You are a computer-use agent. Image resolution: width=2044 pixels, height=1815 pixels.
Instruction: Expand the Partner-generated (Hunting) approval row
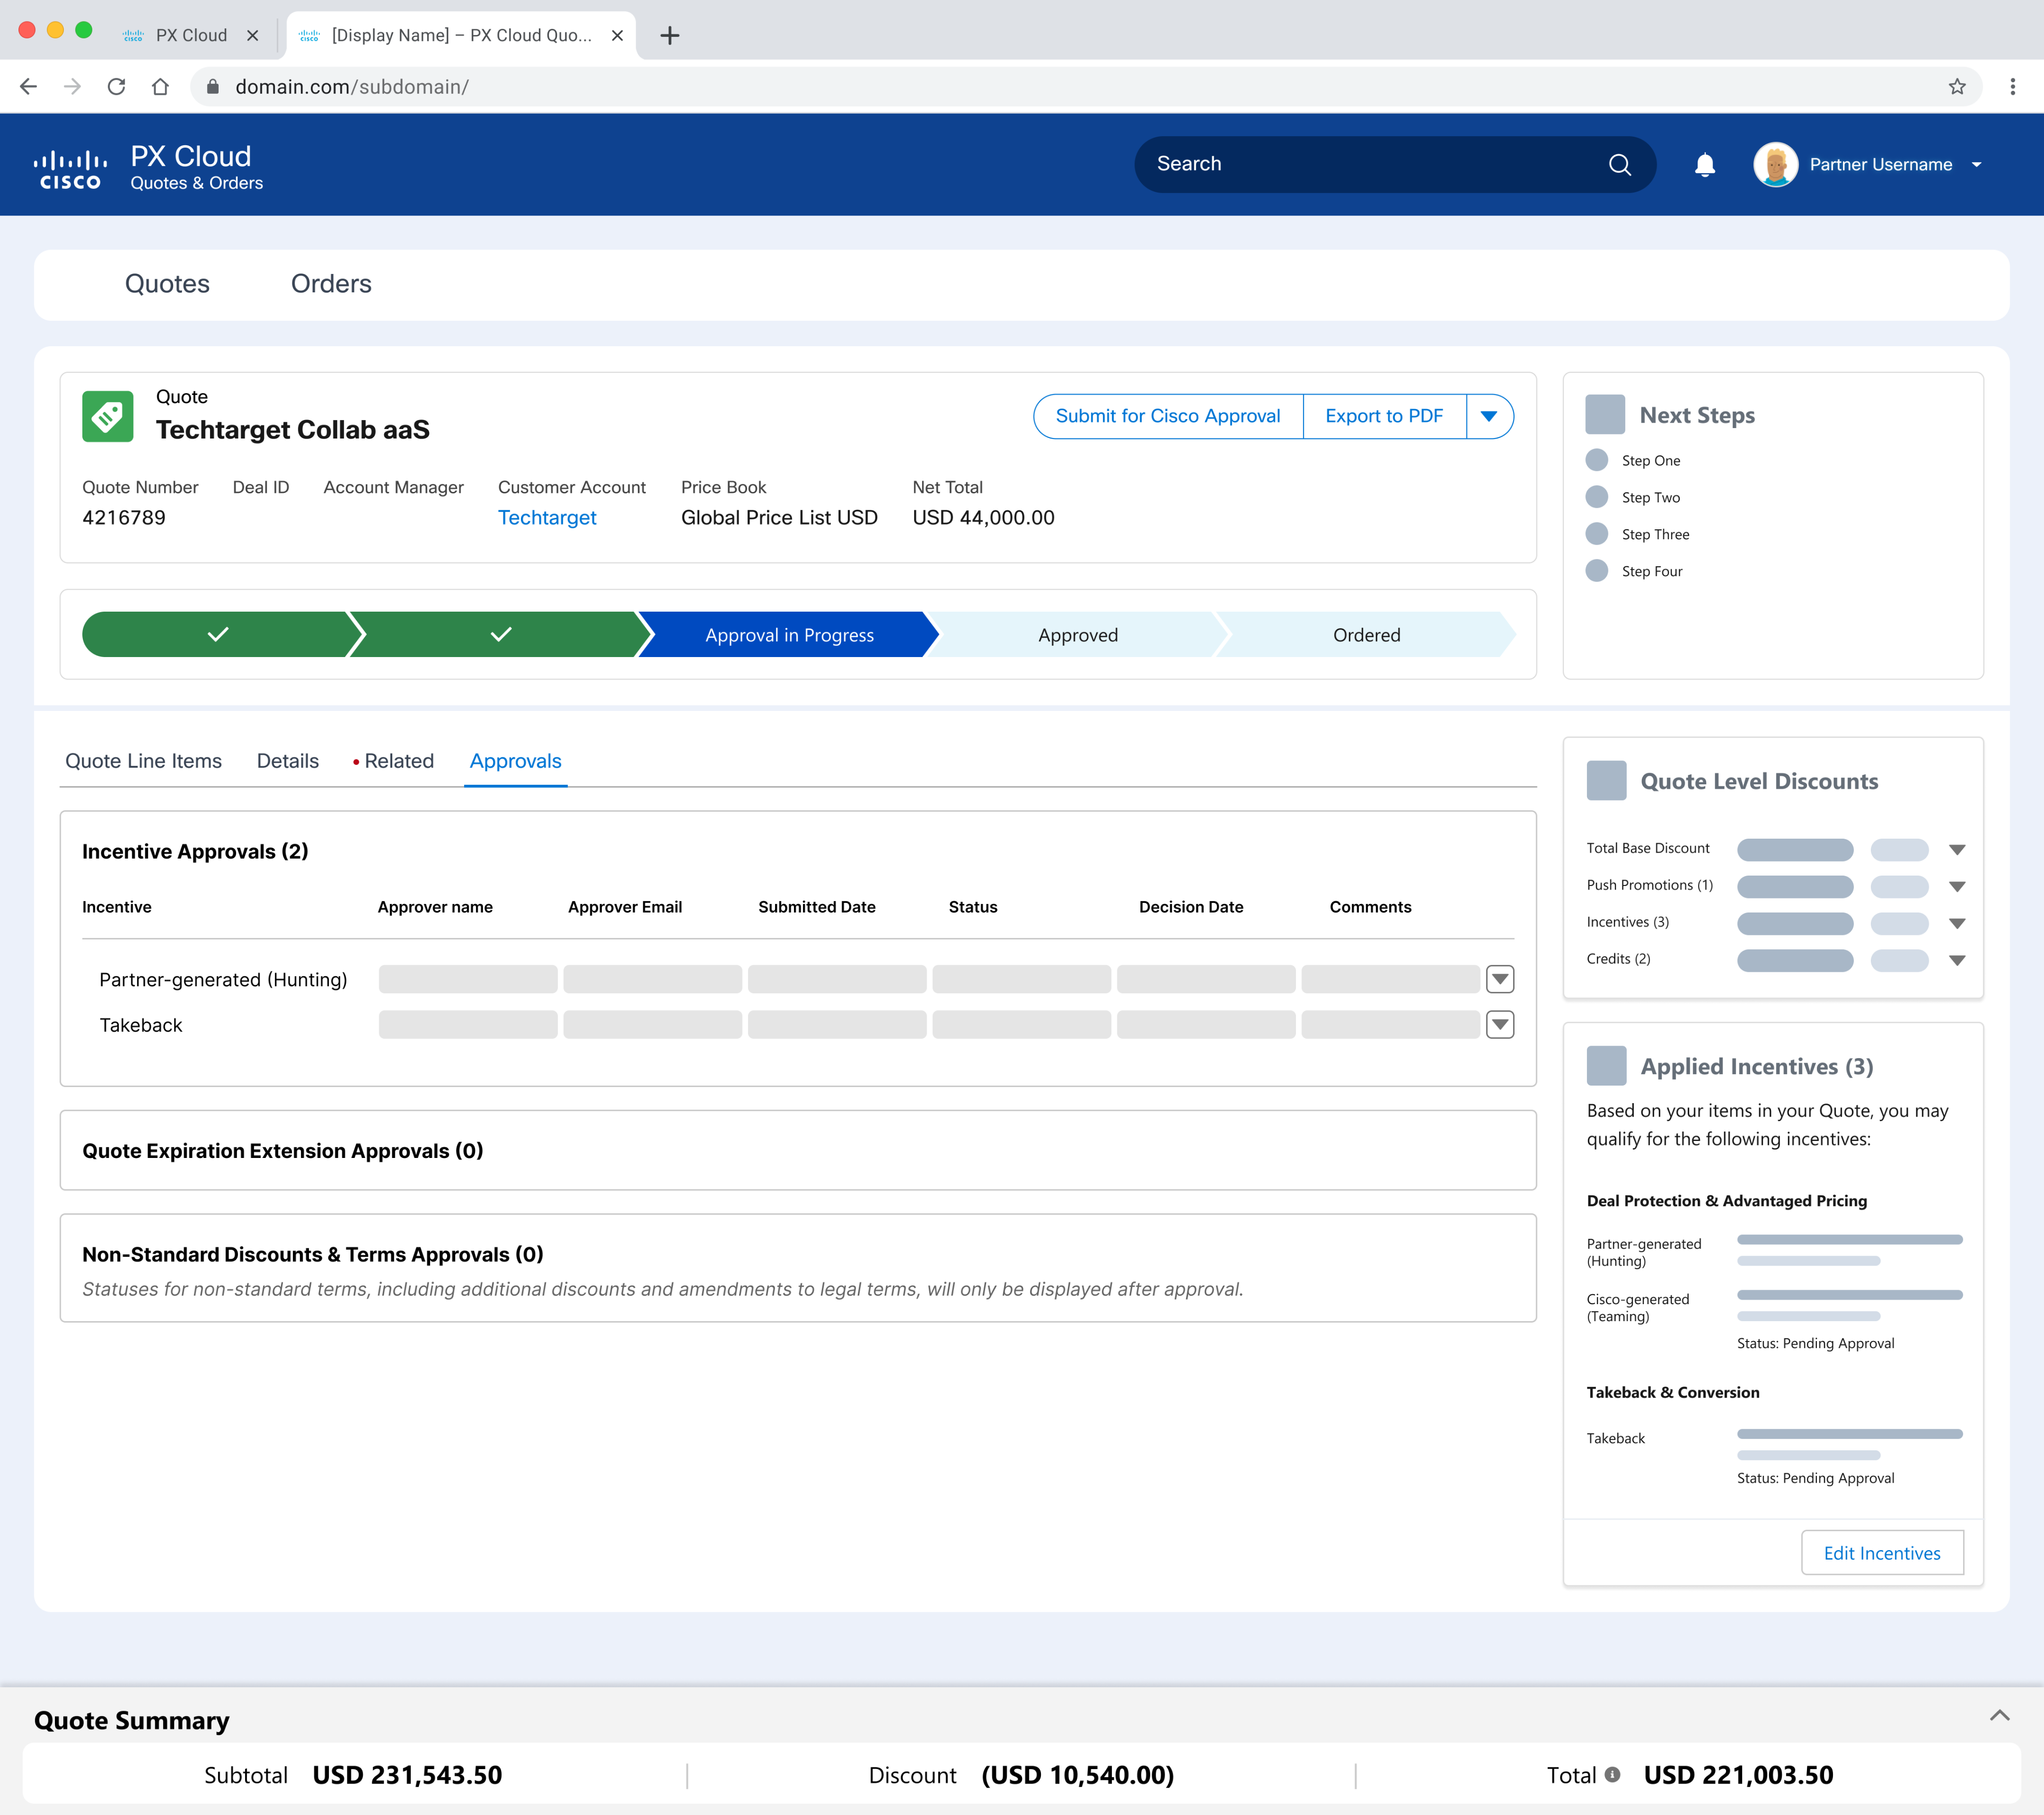(x=1499, y=979)
